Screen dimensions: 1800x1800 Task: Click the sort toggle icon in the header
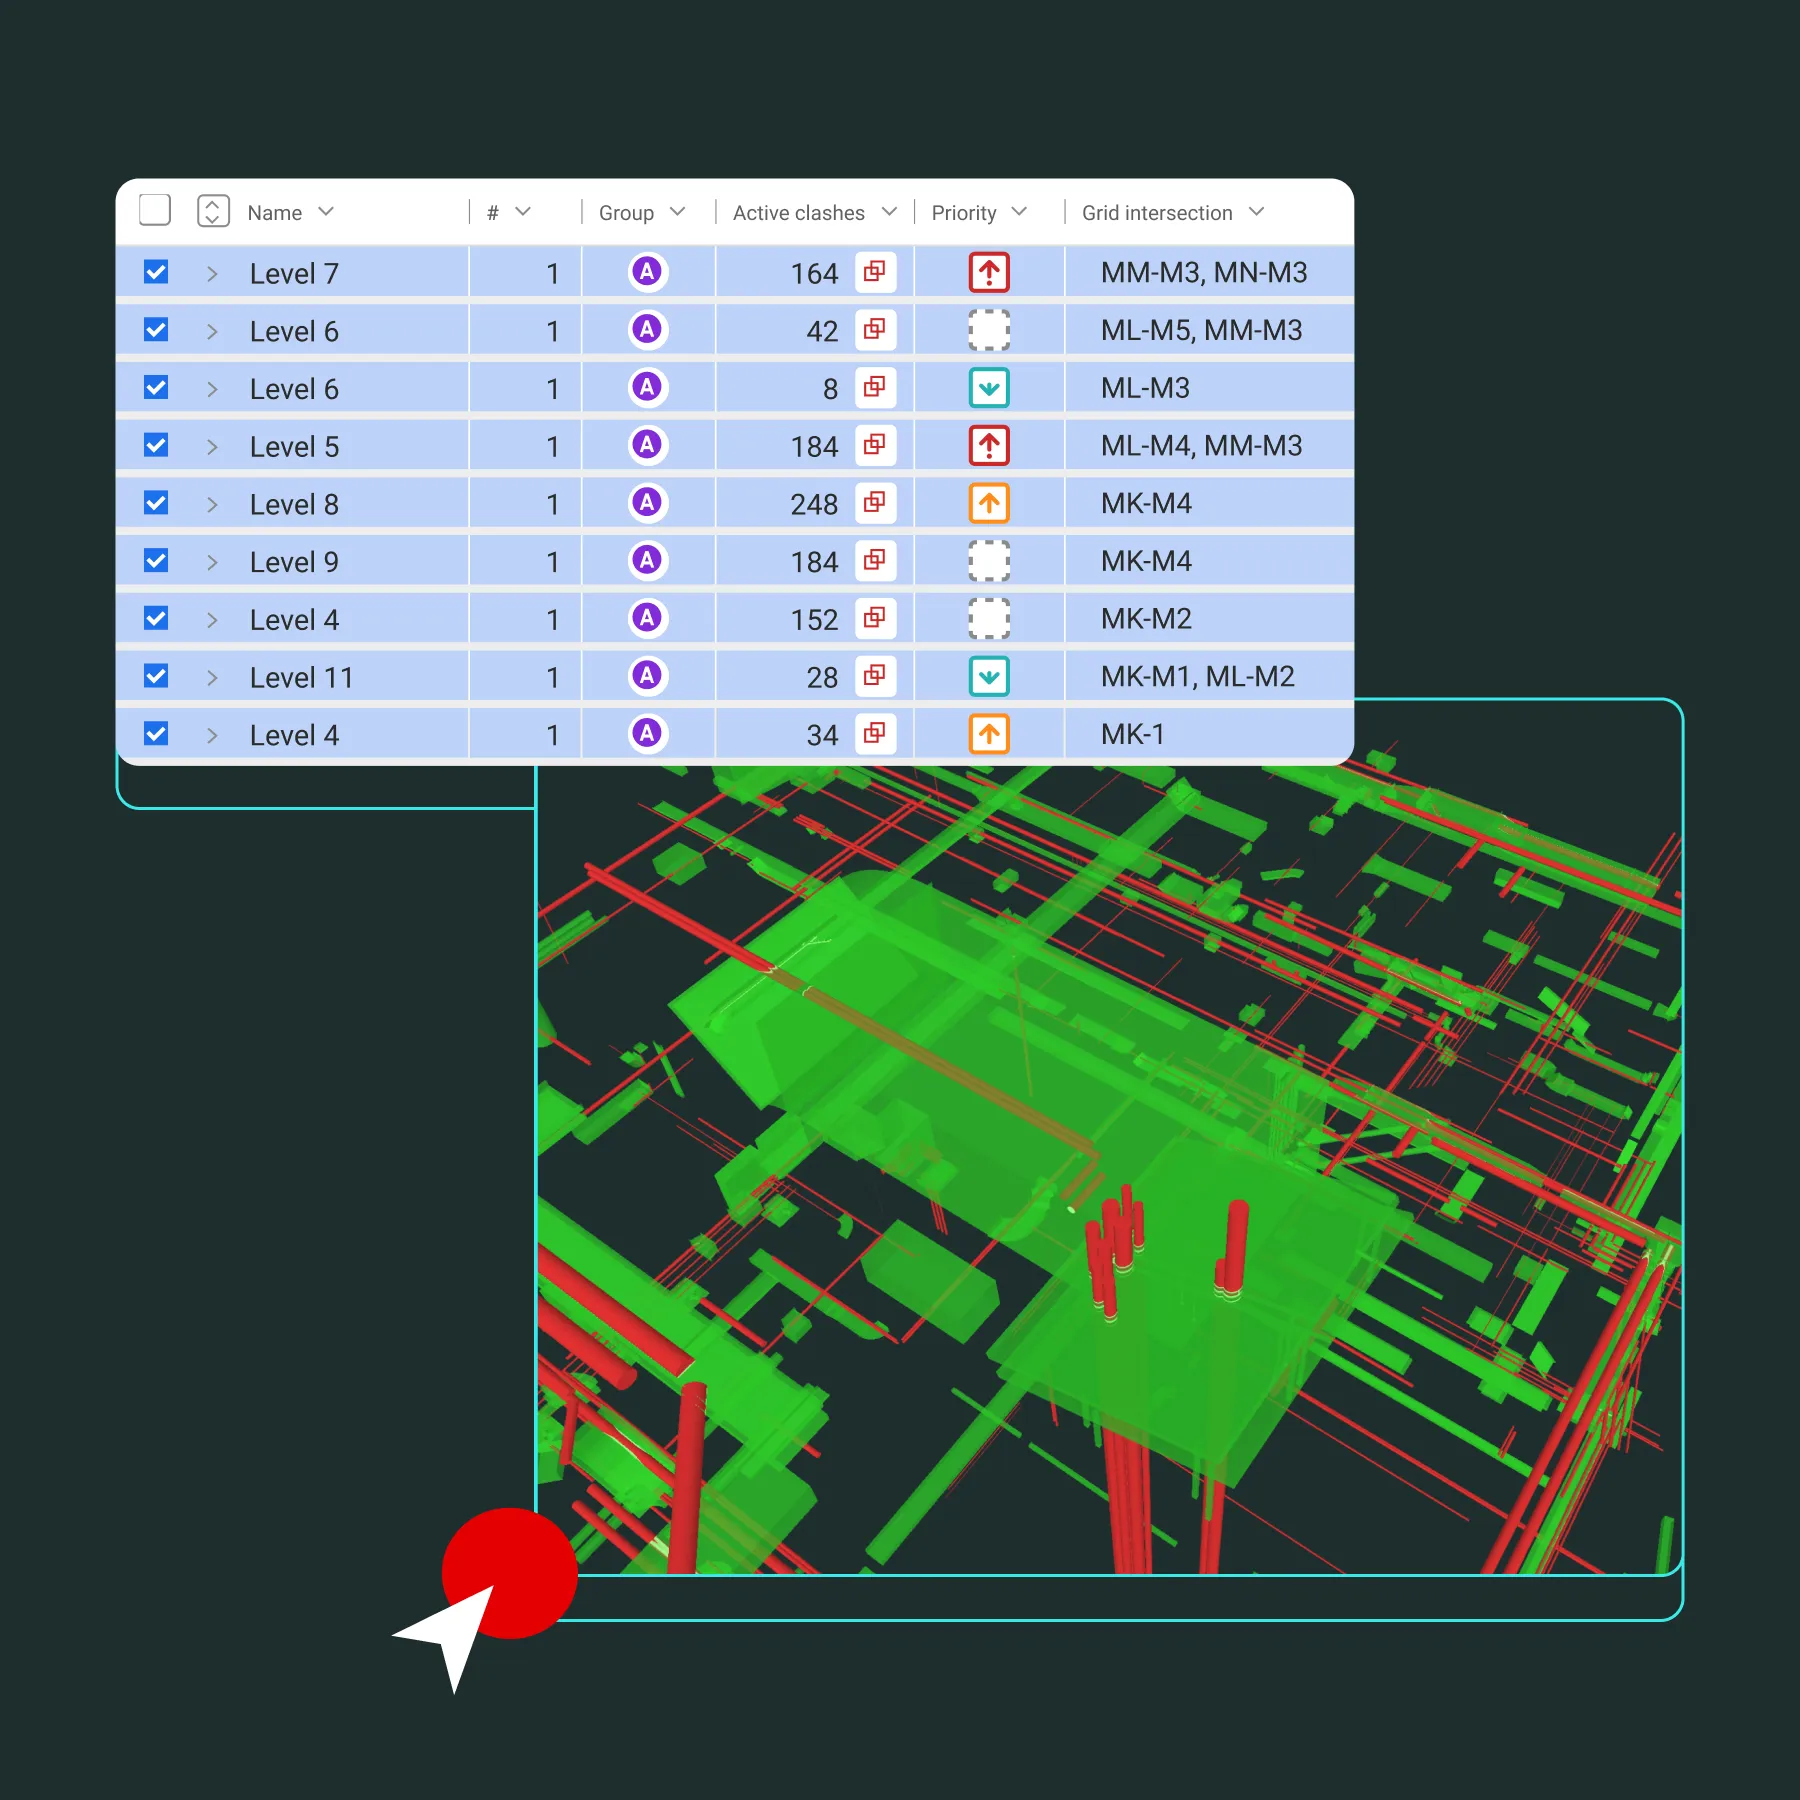tap(213, 211)
